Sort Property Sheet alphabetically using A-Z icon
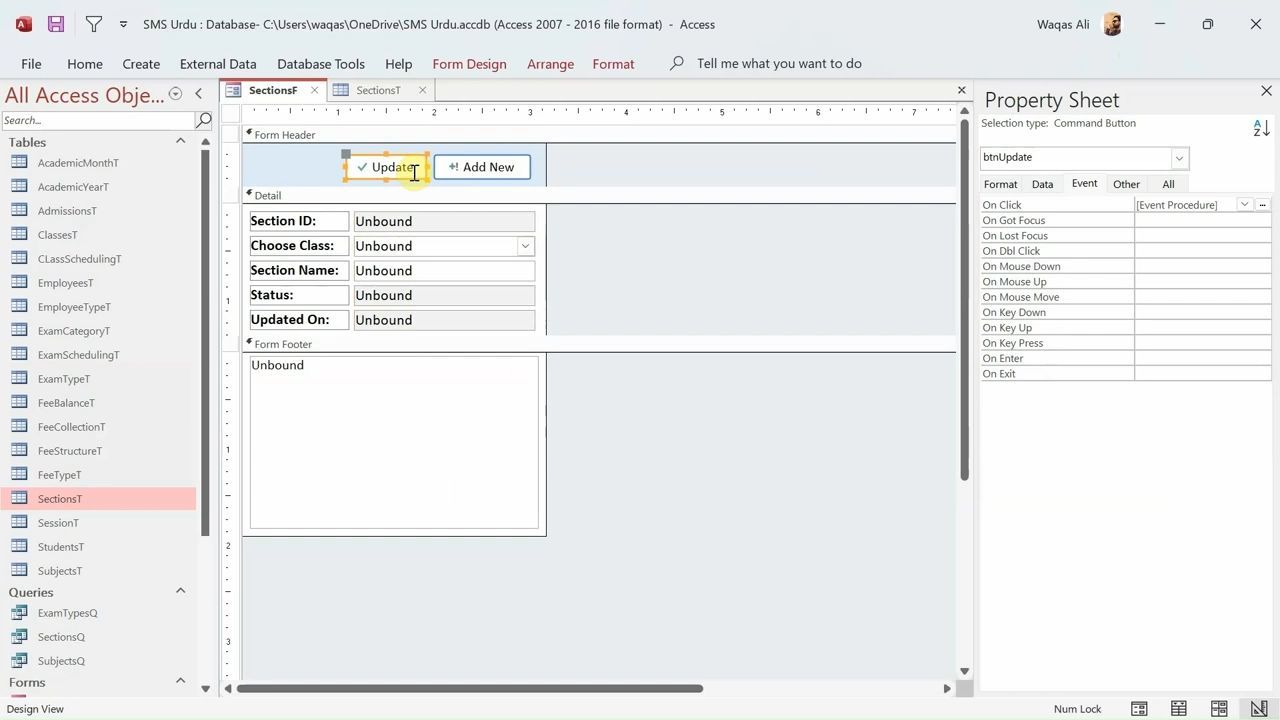 [x=1261, y=128]
